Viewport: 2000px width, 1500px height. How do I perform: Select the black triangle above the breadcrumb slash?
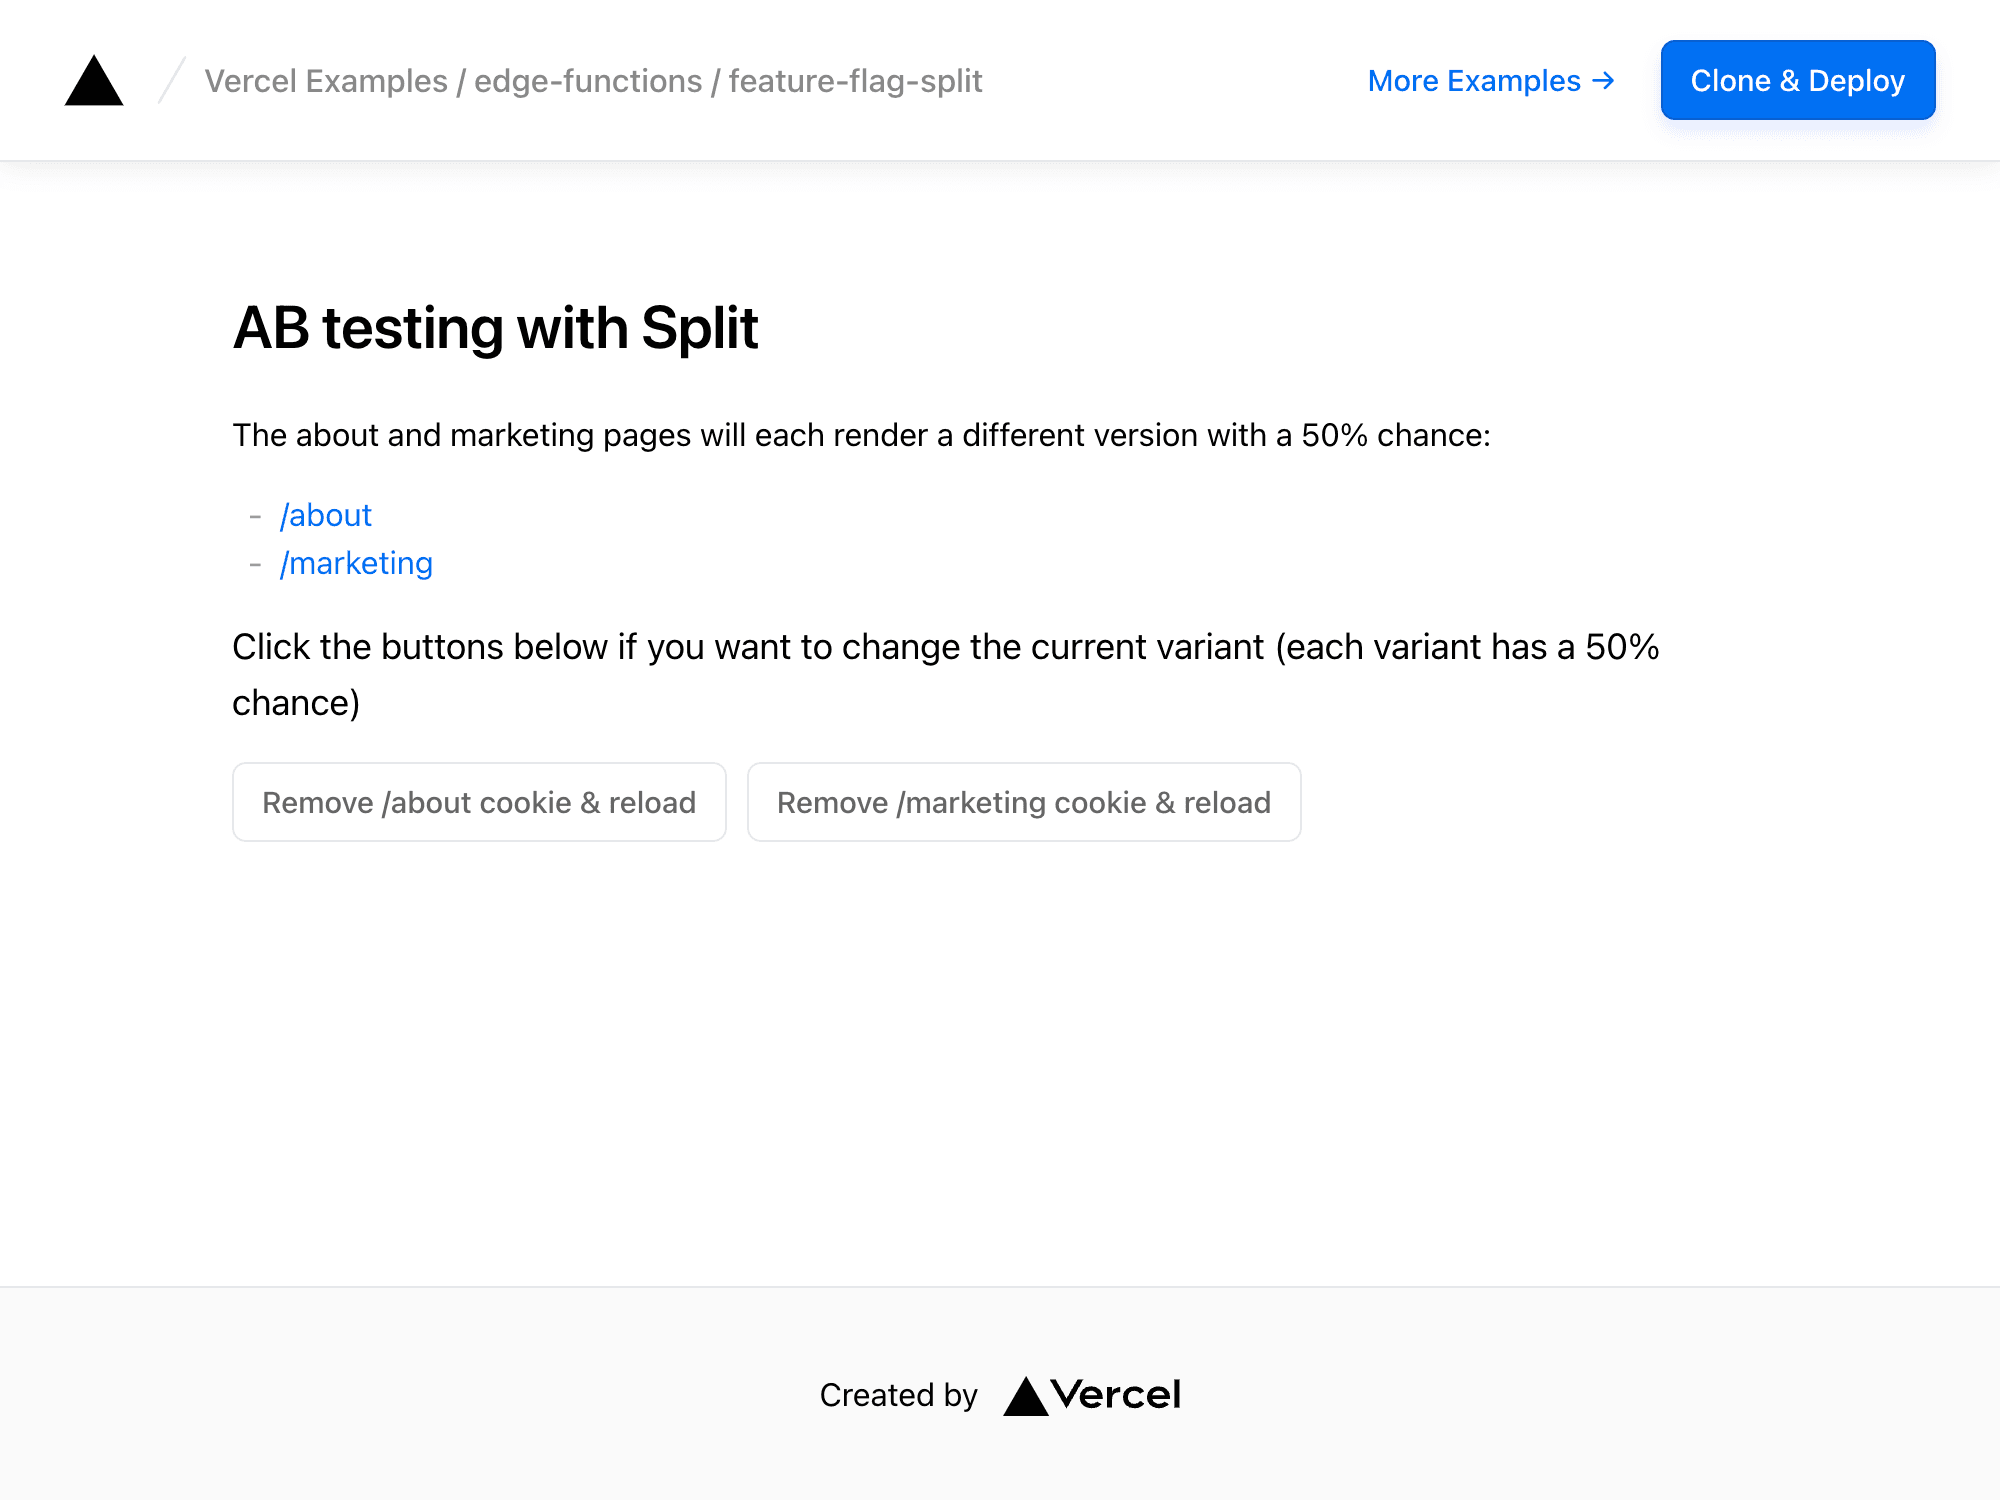93,81
